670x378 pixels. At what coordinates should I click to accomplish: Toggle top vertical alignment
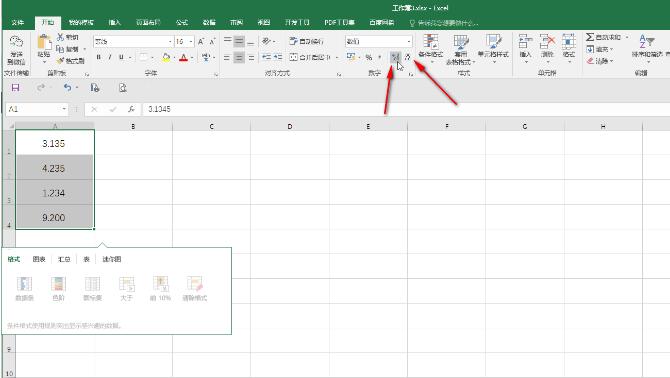tap(228, 41)
